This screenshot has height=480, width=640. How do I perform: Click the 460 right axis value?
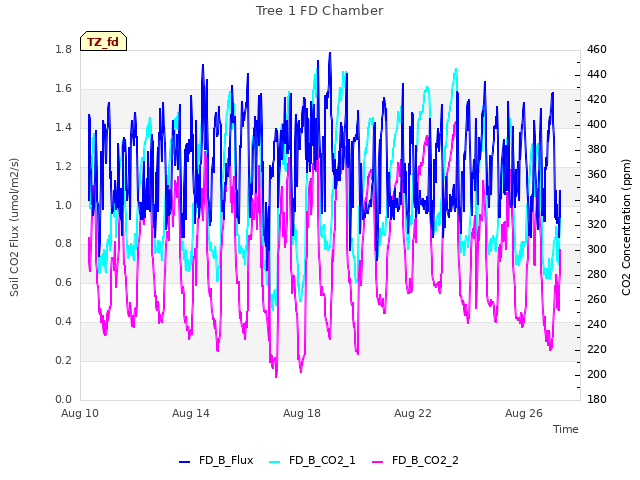click(x=597, y=49)
